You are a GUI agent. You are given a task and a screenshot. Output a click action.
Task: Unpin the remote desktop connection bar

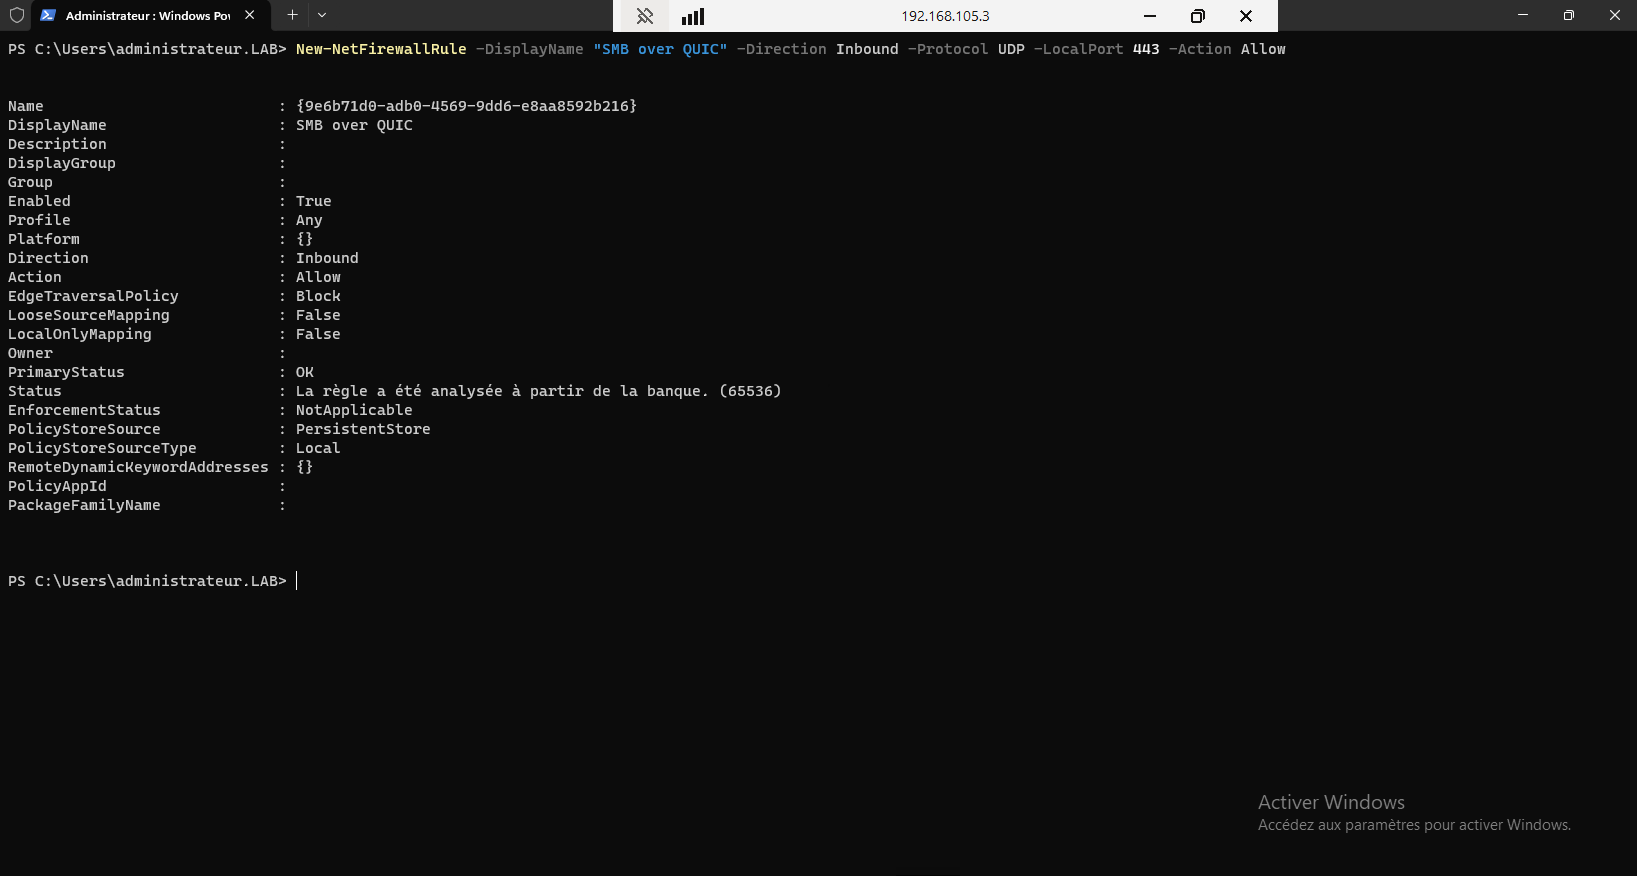645,16
